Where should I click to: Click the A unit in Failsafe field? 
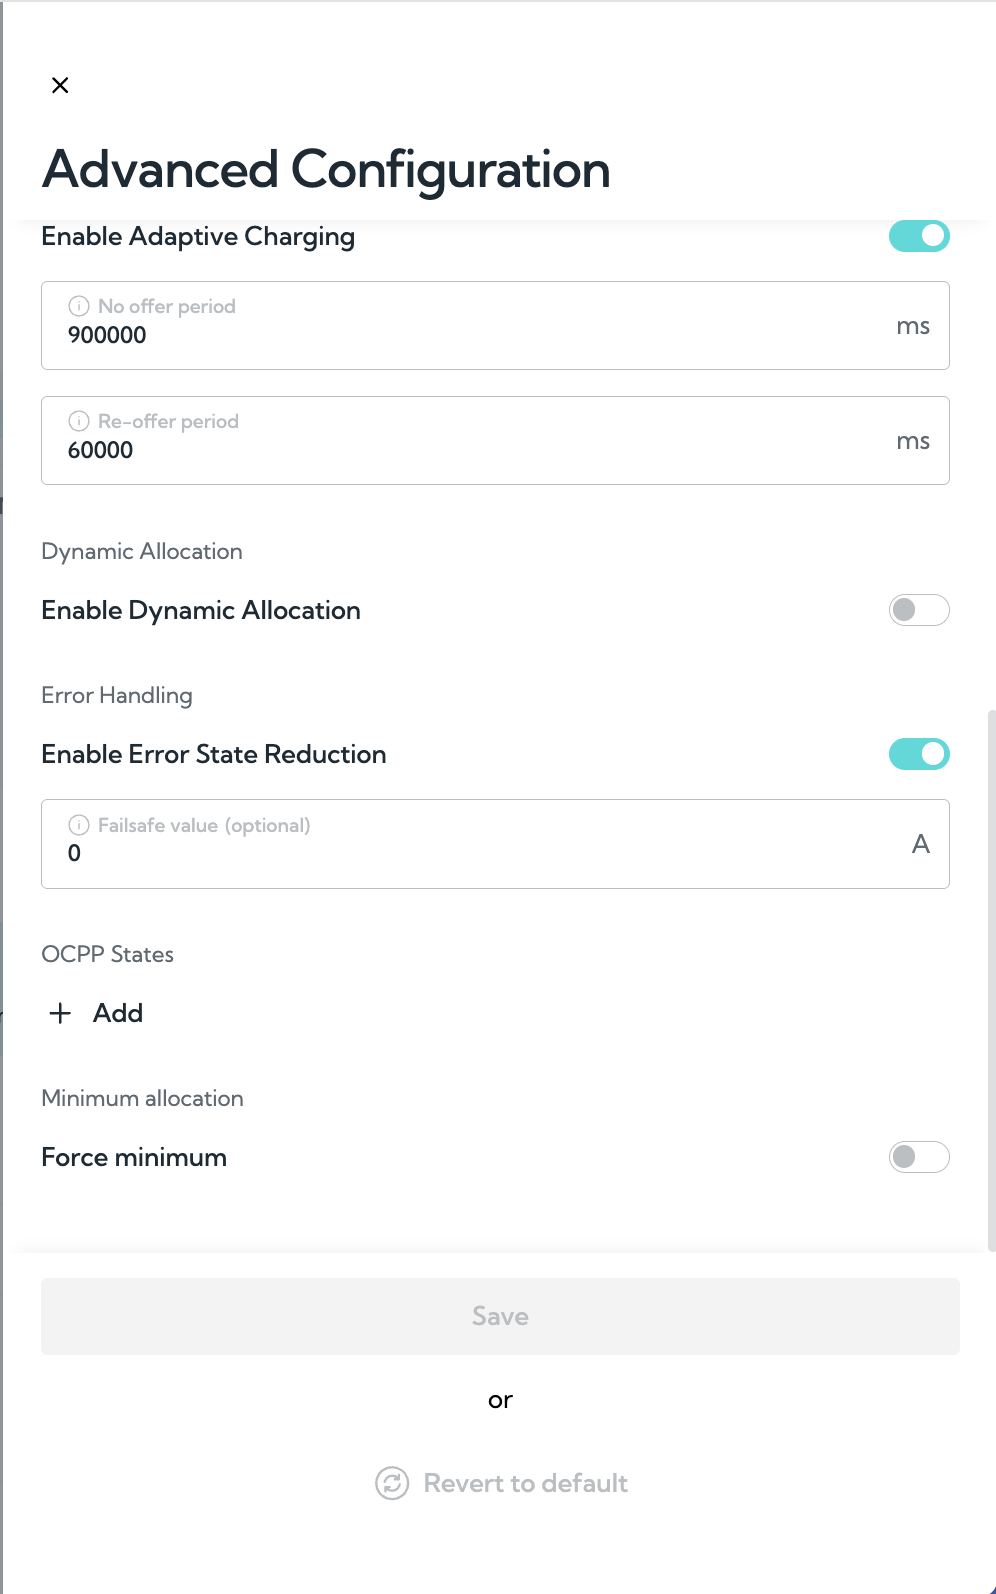coord(921,844)
